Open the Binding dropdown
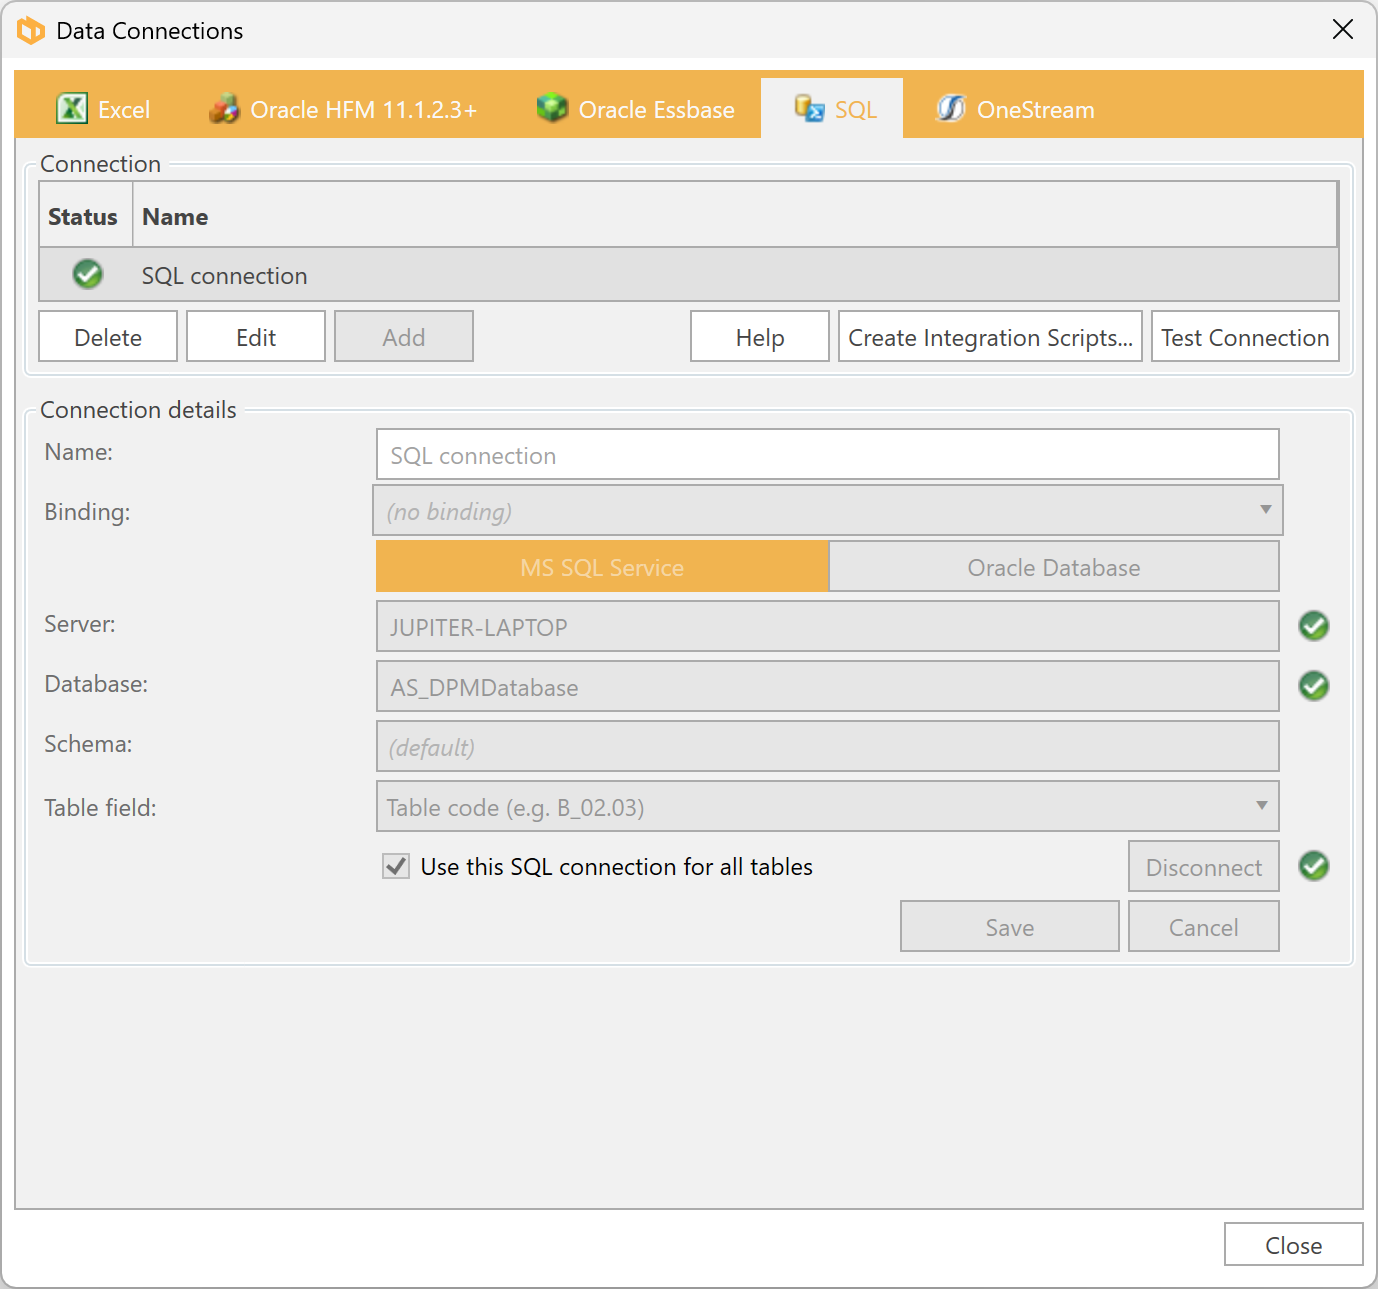This screenshot has height=1289, width=1378. pyautogui.click(x=827, y=511)
